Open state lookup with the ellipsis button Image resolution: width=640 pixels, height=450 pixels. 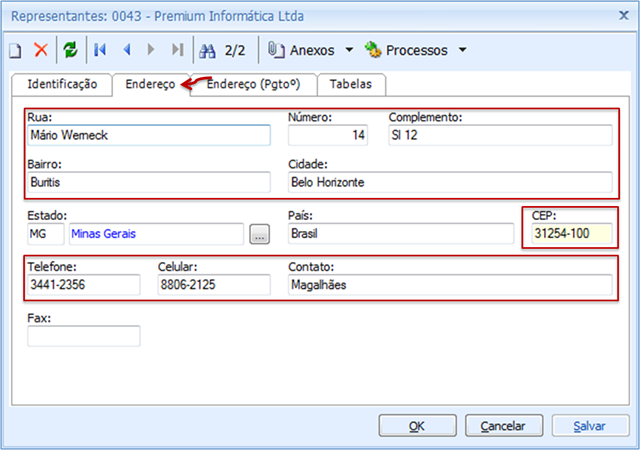pos(260,234)
